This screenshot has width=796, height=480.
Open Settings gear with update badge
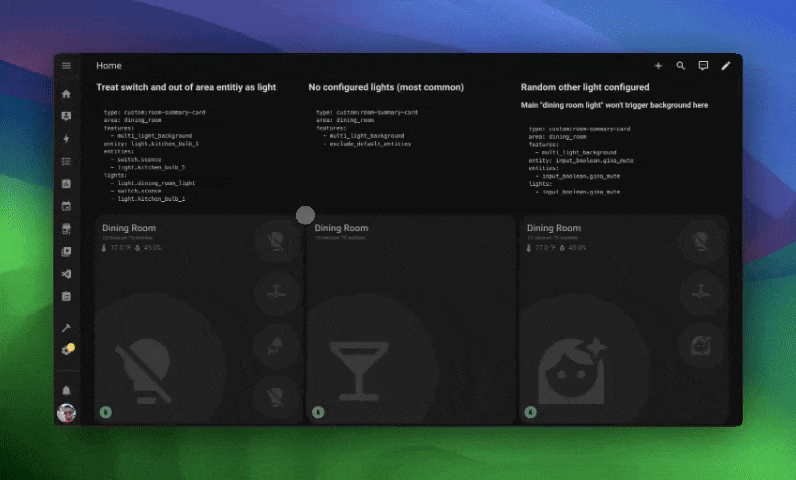[67, 350]
